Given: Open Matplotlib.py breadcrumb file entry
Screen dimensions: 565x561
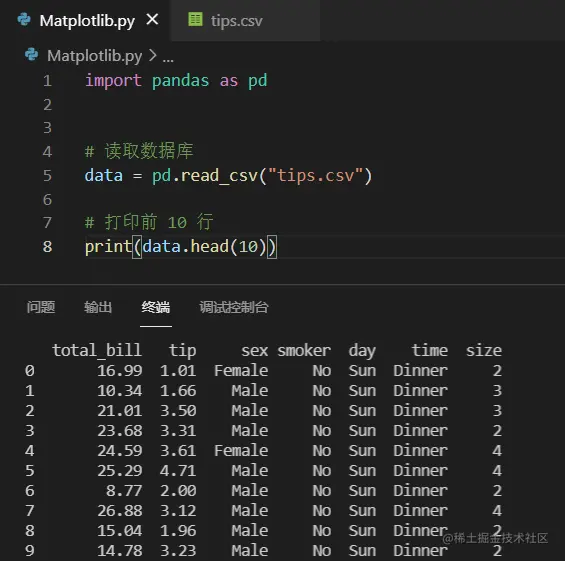Looking at the screenshot, I should pyautogui.click(x=94, y=56).
